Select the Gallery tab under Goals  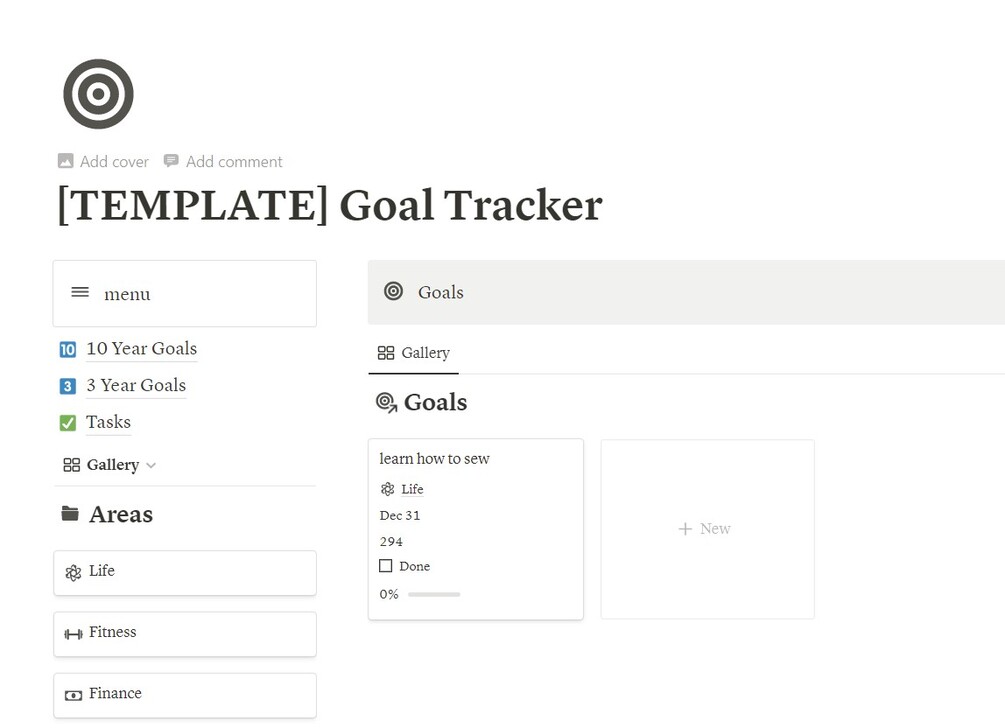(x=414, y=353)
